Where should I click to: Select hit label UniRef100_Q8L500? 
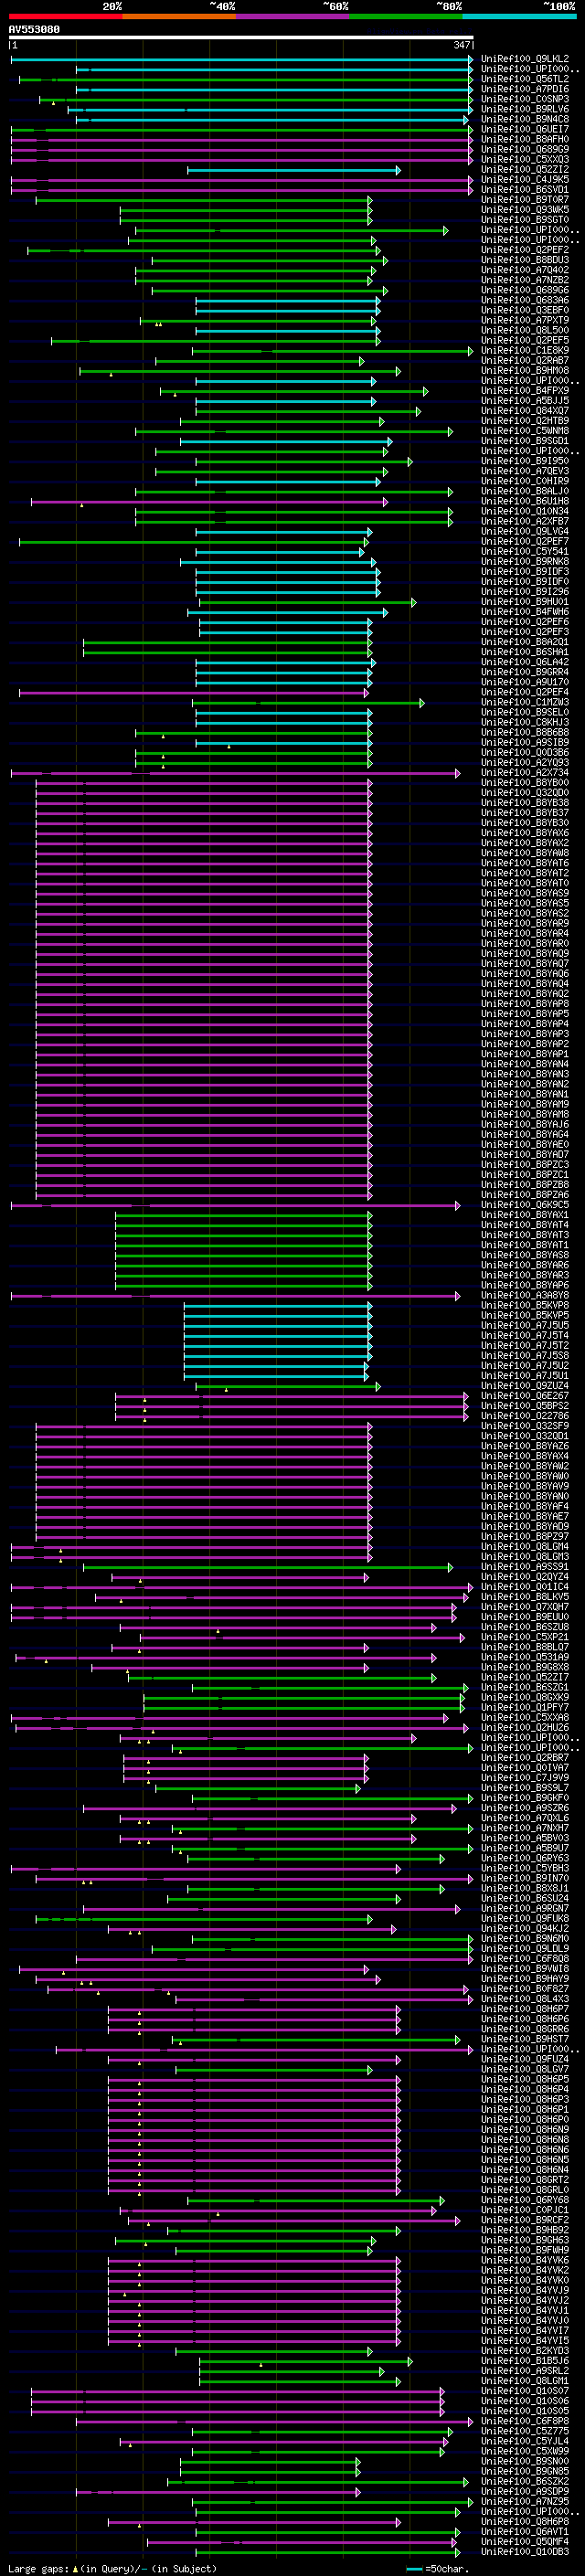(525, 330)
